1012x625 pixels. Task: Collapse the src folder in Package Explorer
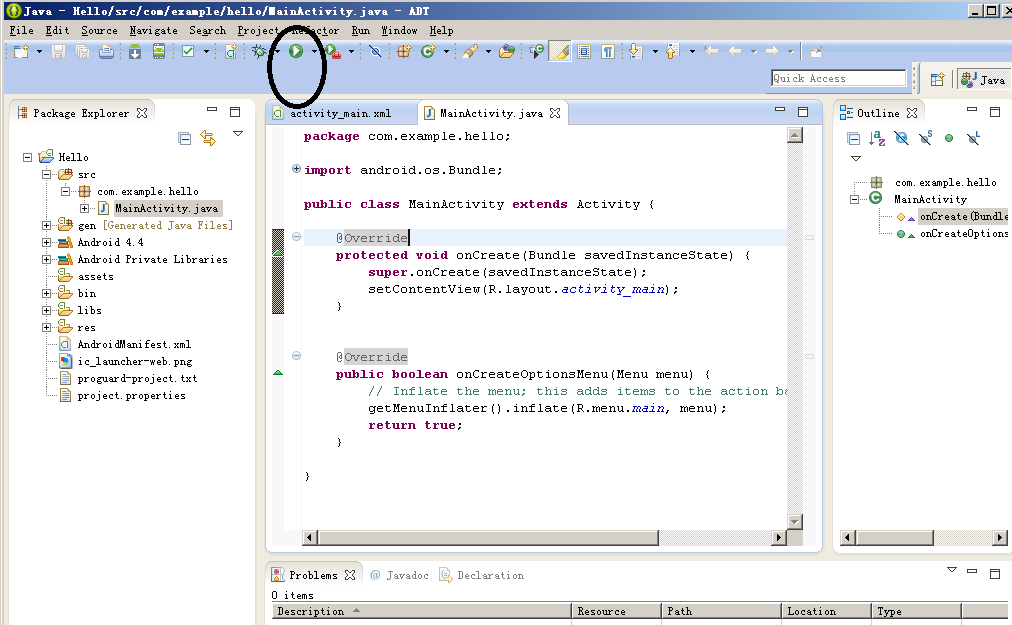(47, 174)
